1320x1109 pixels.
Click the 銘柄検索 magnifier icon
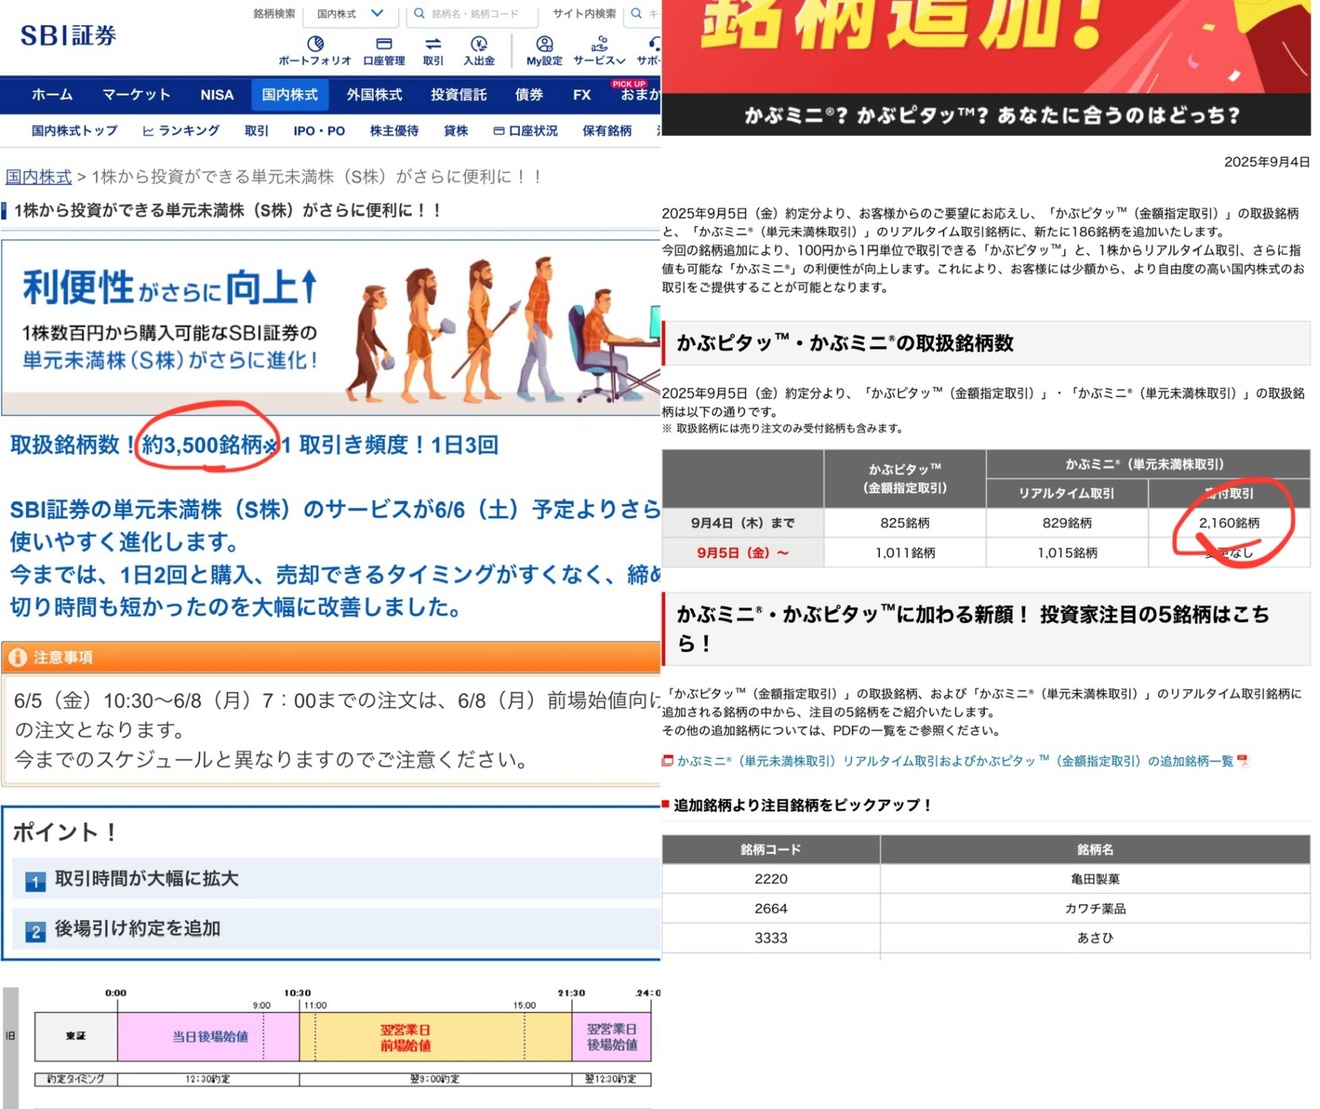[x=420, y=14]
